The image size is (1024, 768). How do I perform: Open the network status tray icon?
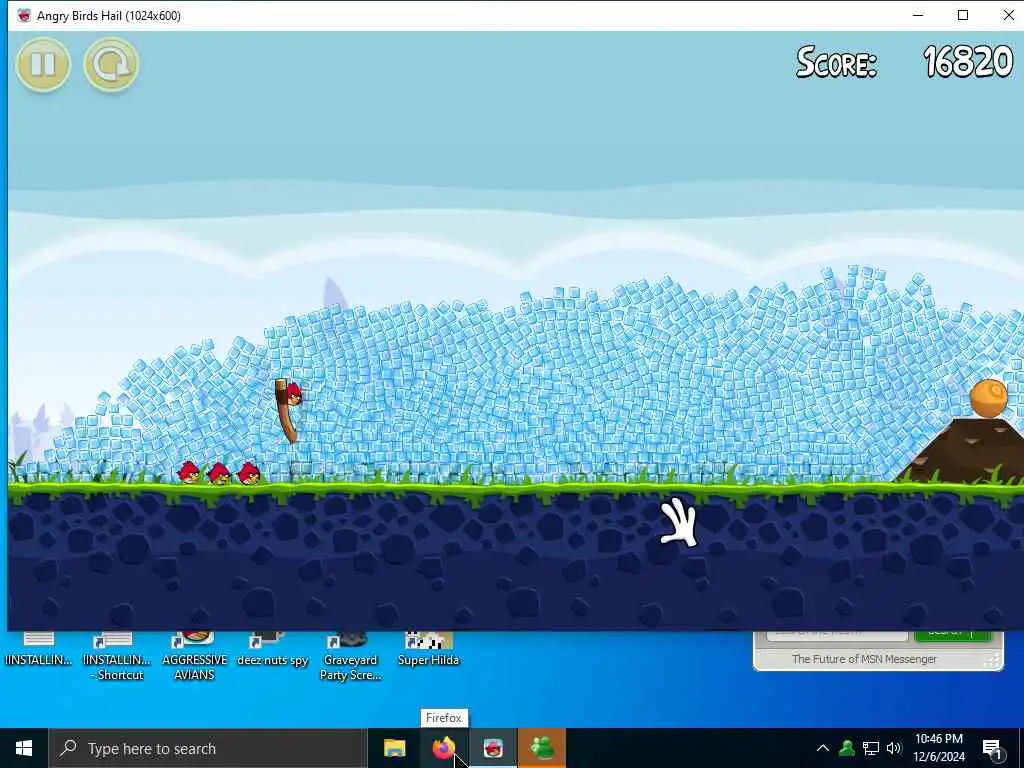[x=871, y=748]
